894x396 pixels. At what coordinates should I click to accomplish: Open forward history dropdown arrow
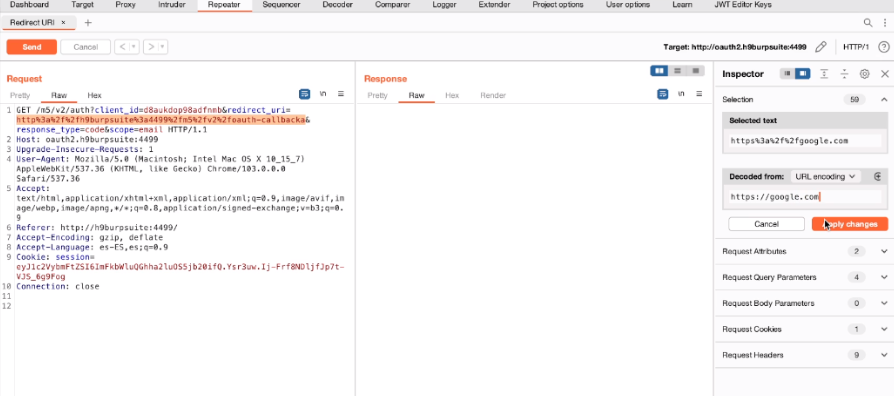(162, 47)
